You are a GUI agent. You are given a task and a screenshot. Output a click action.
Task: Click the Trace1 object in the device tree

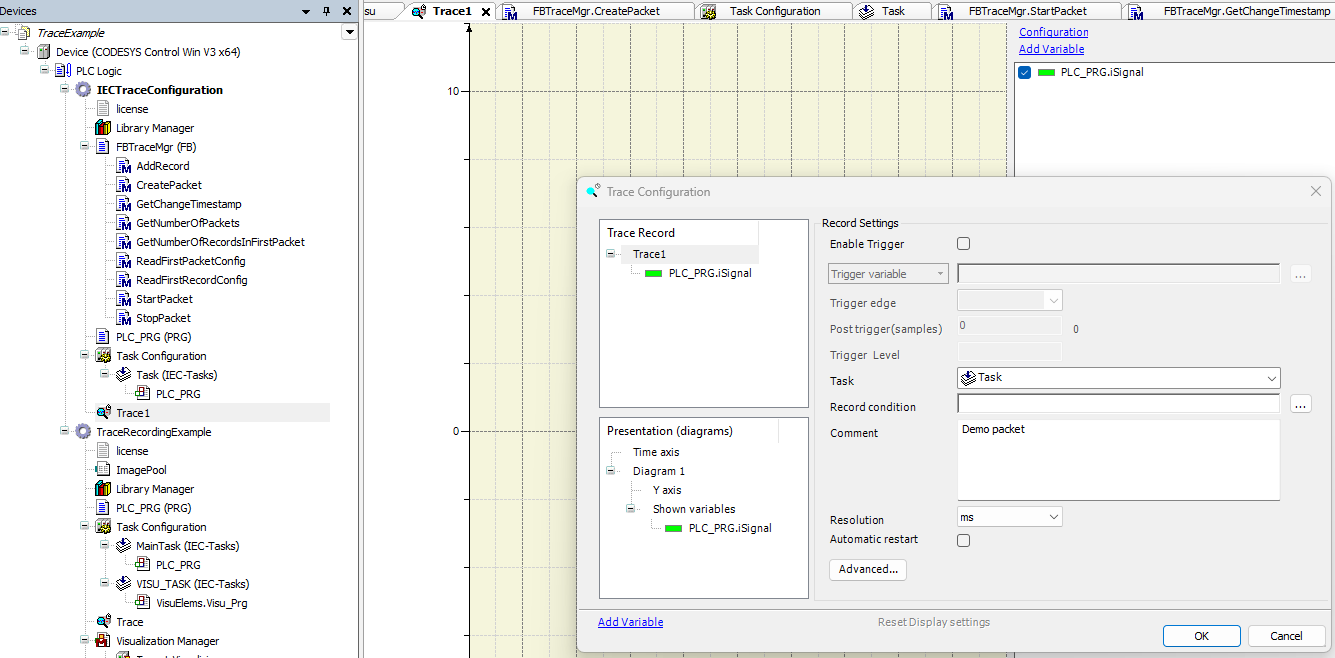coord(132,412)
